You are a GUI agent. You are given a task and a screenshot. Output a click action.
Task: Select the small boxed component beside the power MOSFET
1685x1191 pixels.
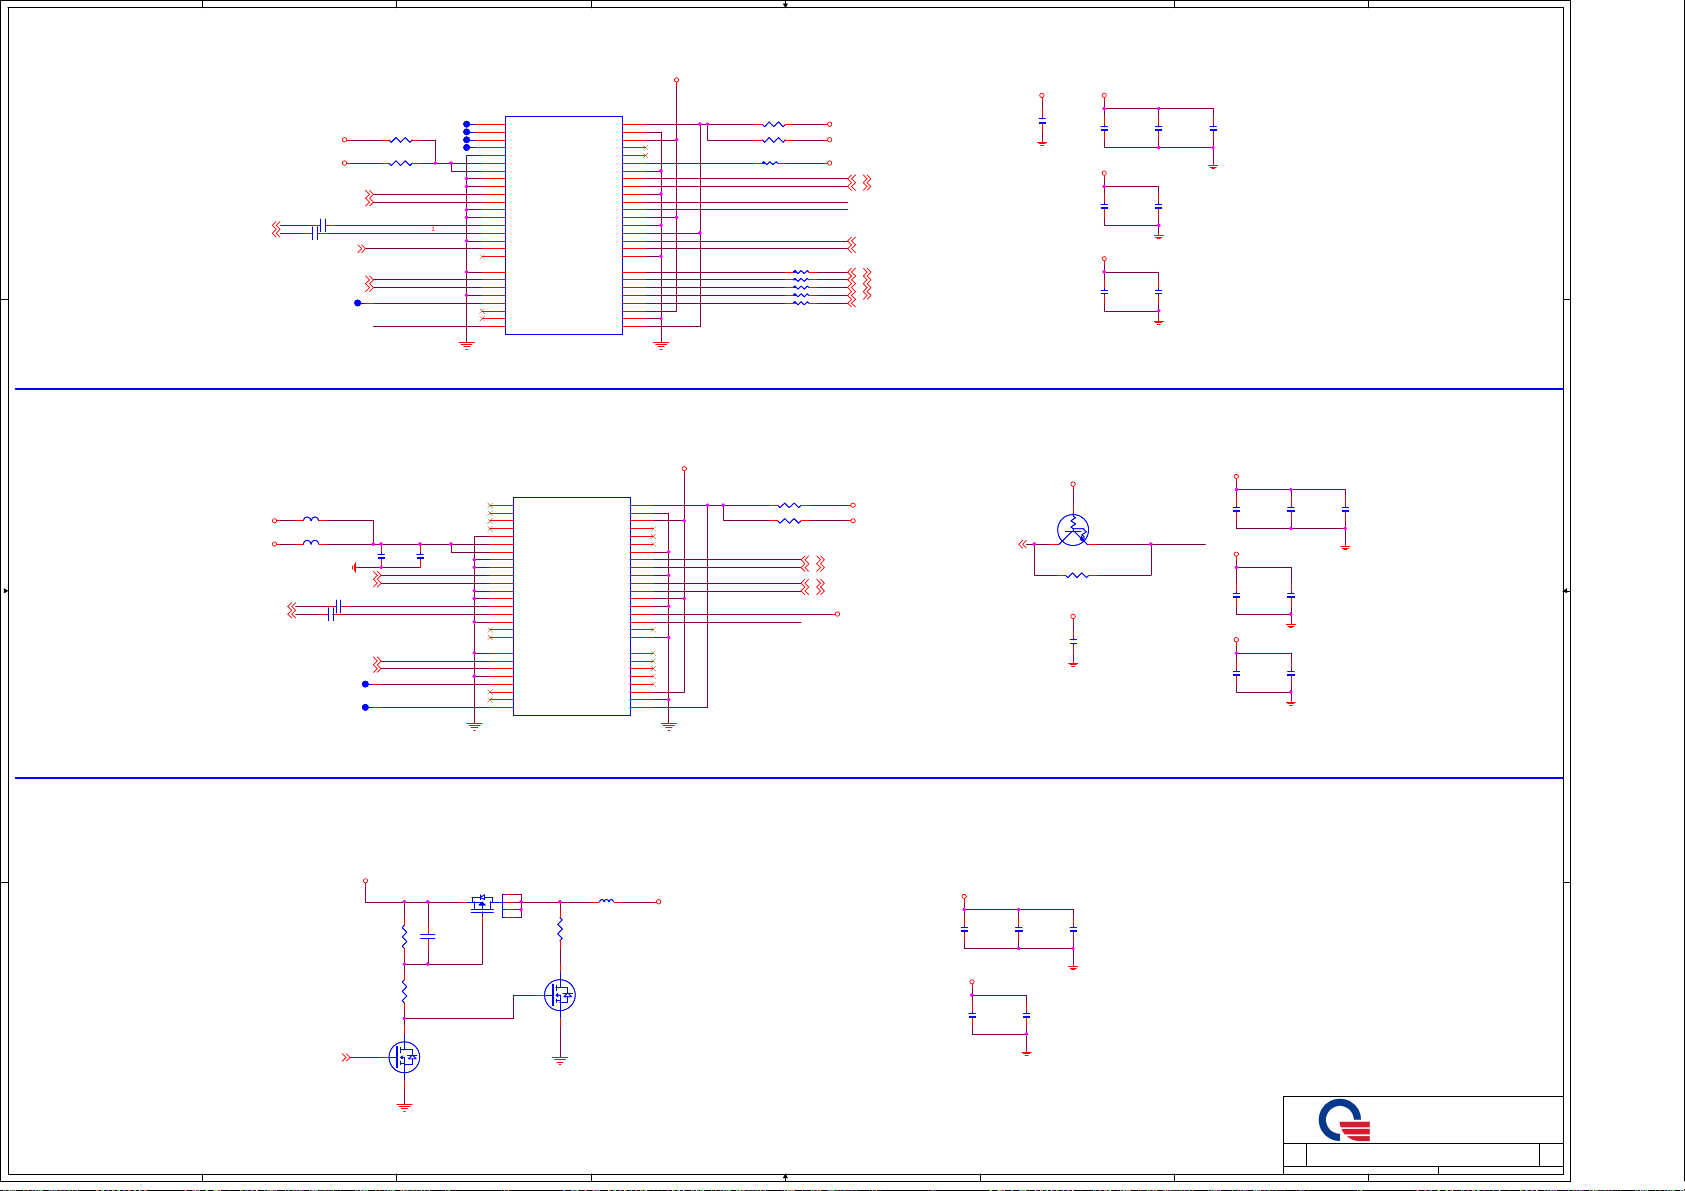(512, 906)
